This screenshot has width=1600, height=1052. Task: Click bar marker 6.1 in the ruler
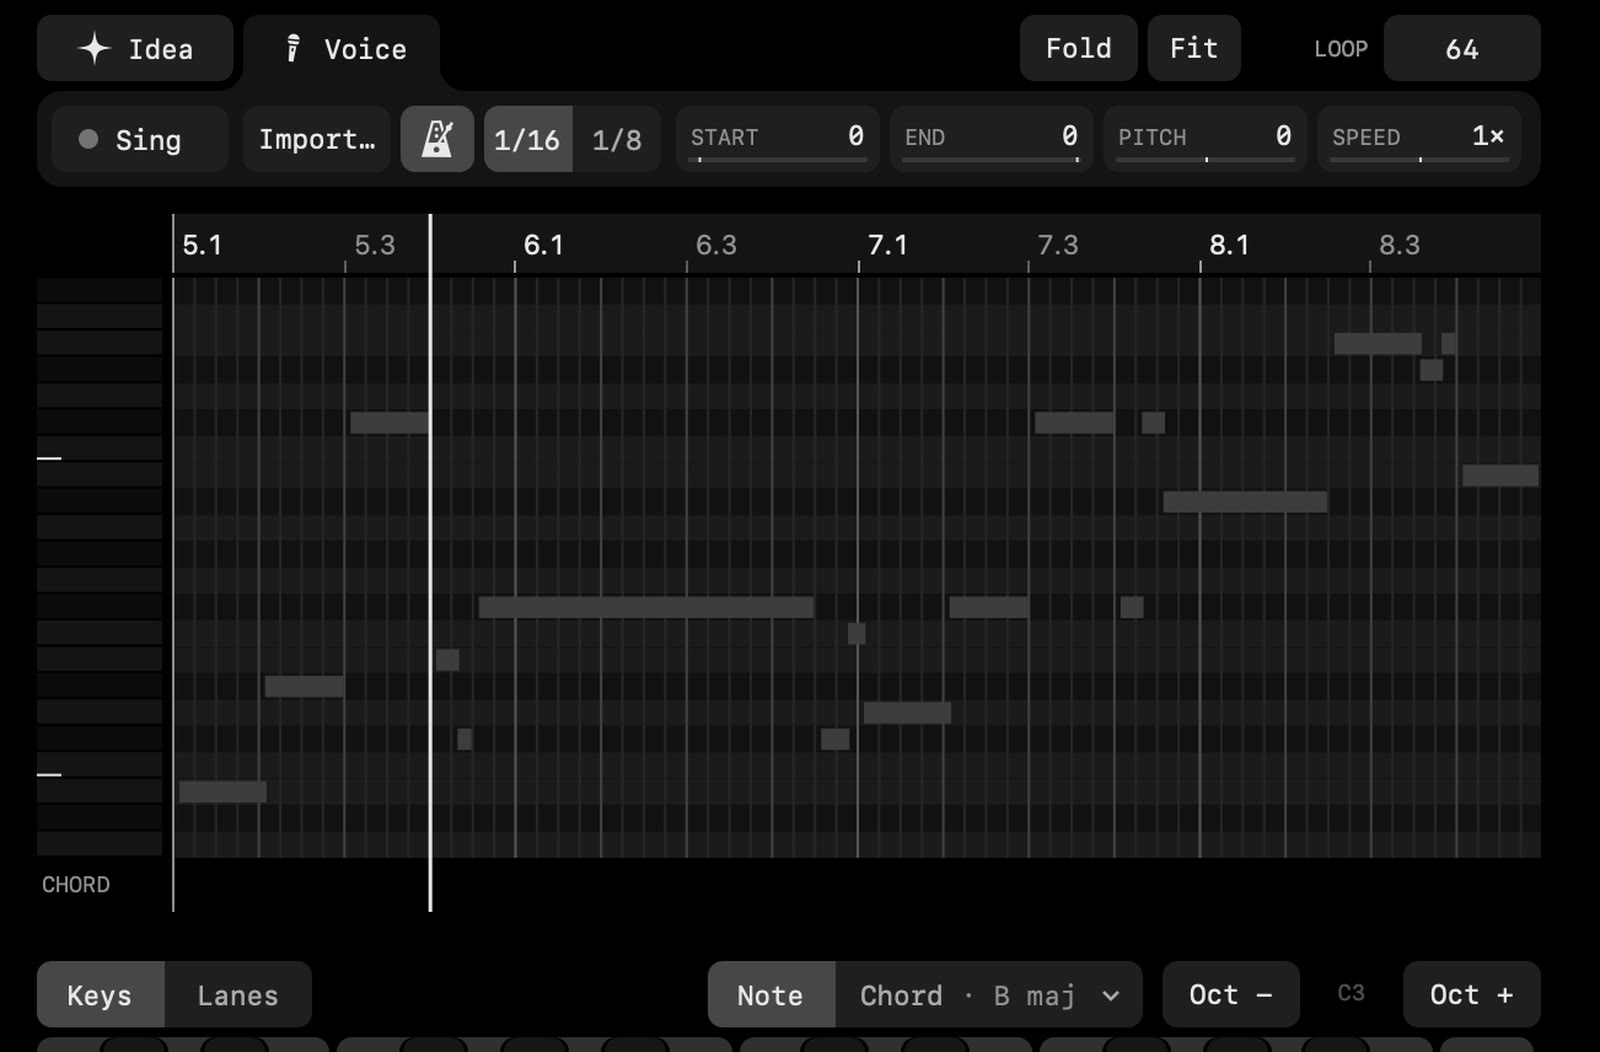click(543, 245)
